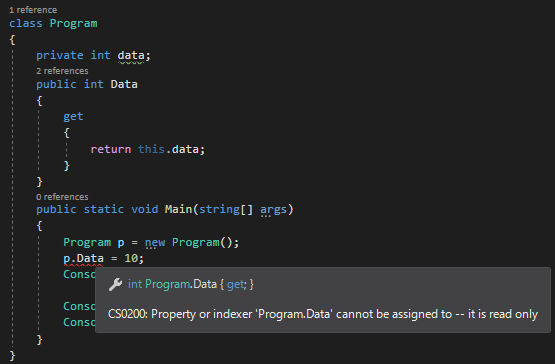Click the value 10 in assignment
Viewport: 555px width, 364px height.
tap(131, 258)
